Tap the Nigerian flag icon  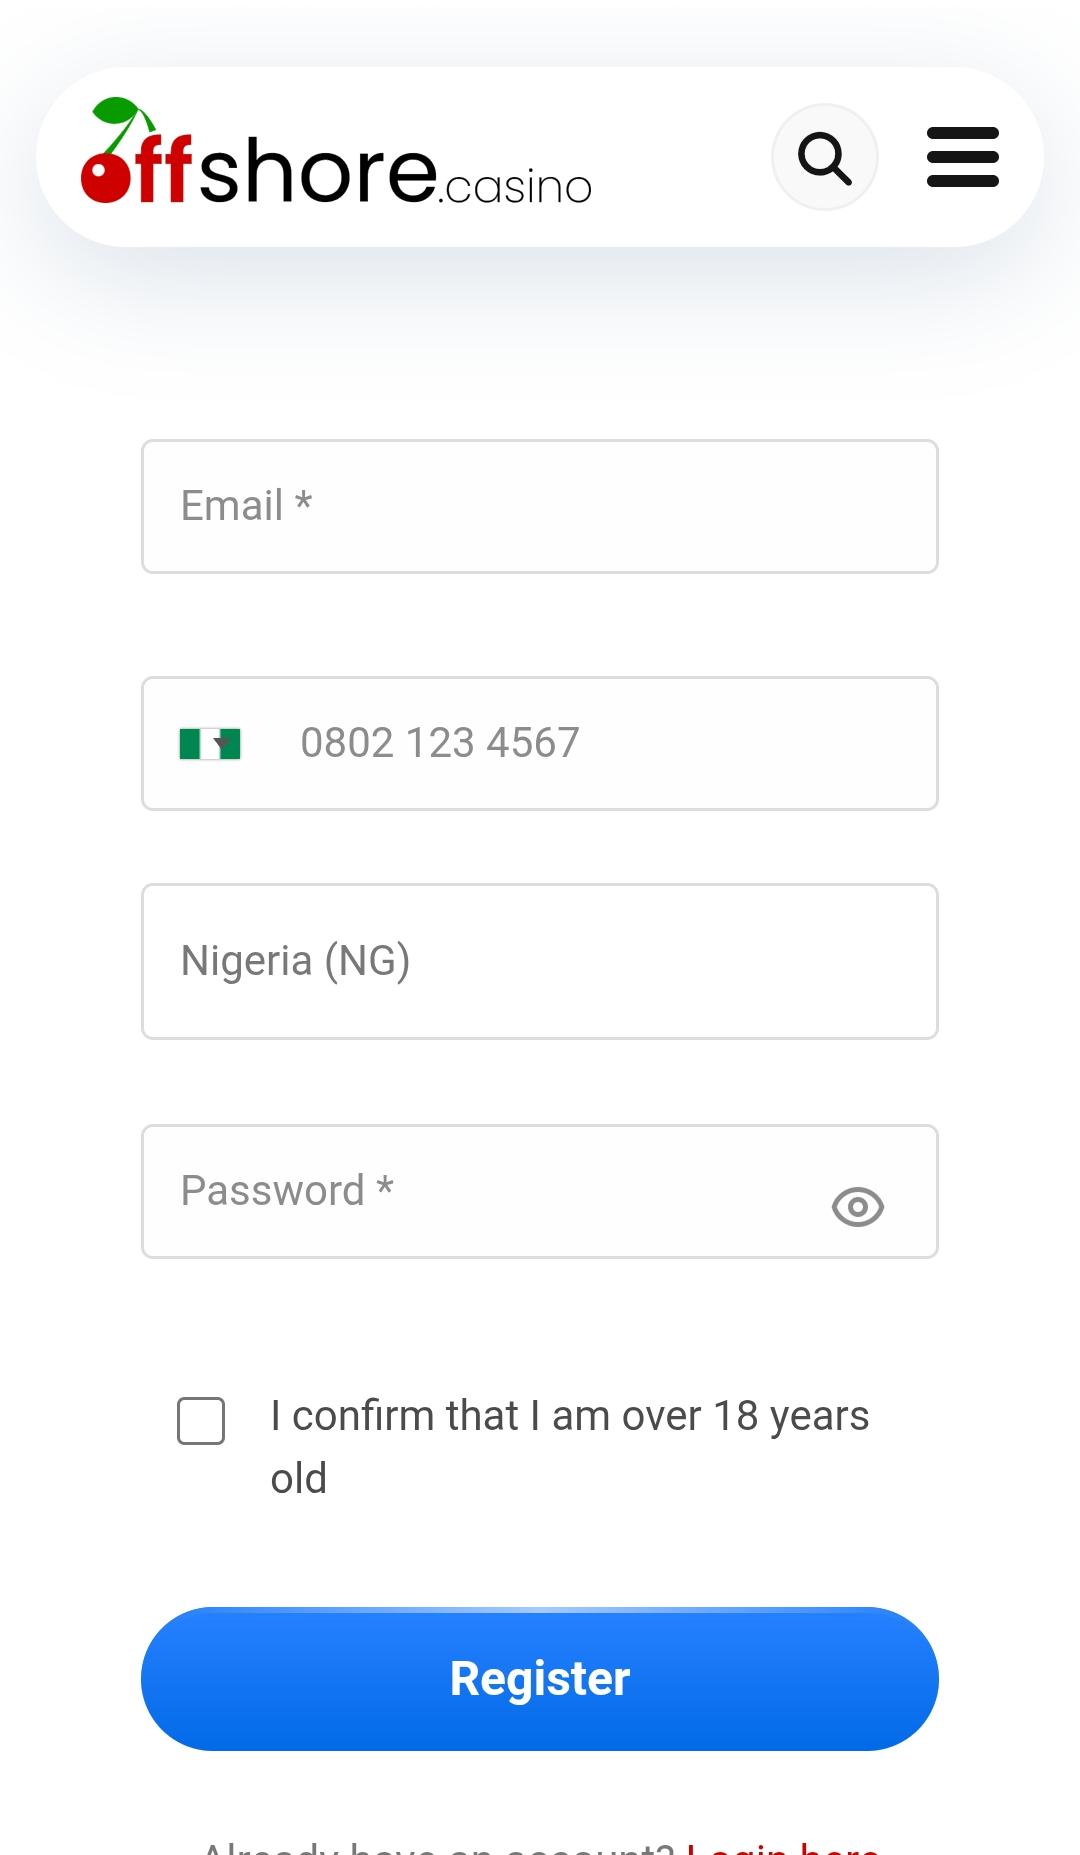[x=210, y=743]
